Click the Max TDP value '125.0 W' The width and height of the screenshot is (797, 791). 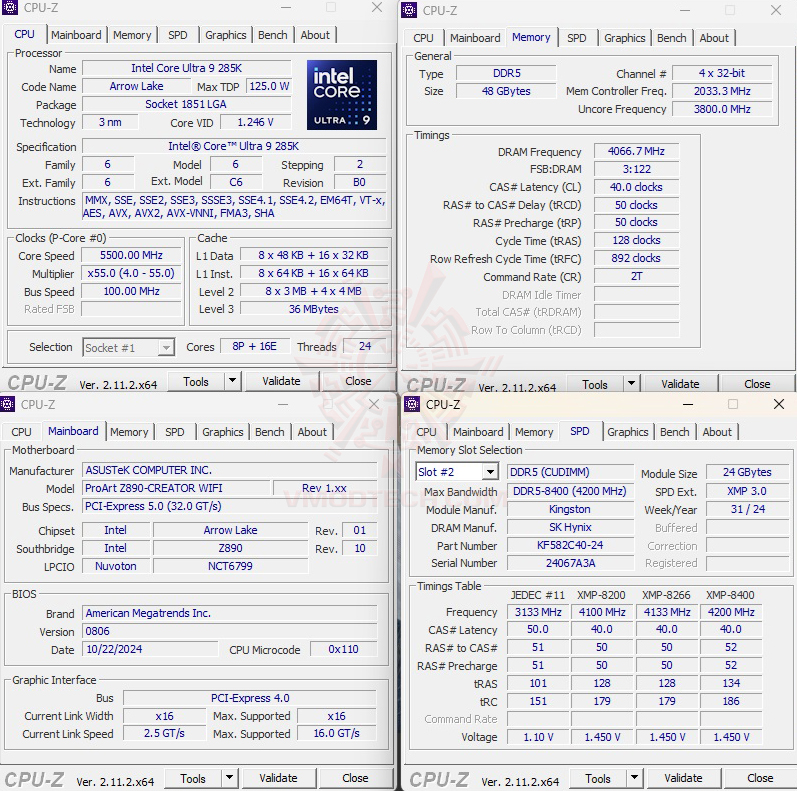(269, 86)
